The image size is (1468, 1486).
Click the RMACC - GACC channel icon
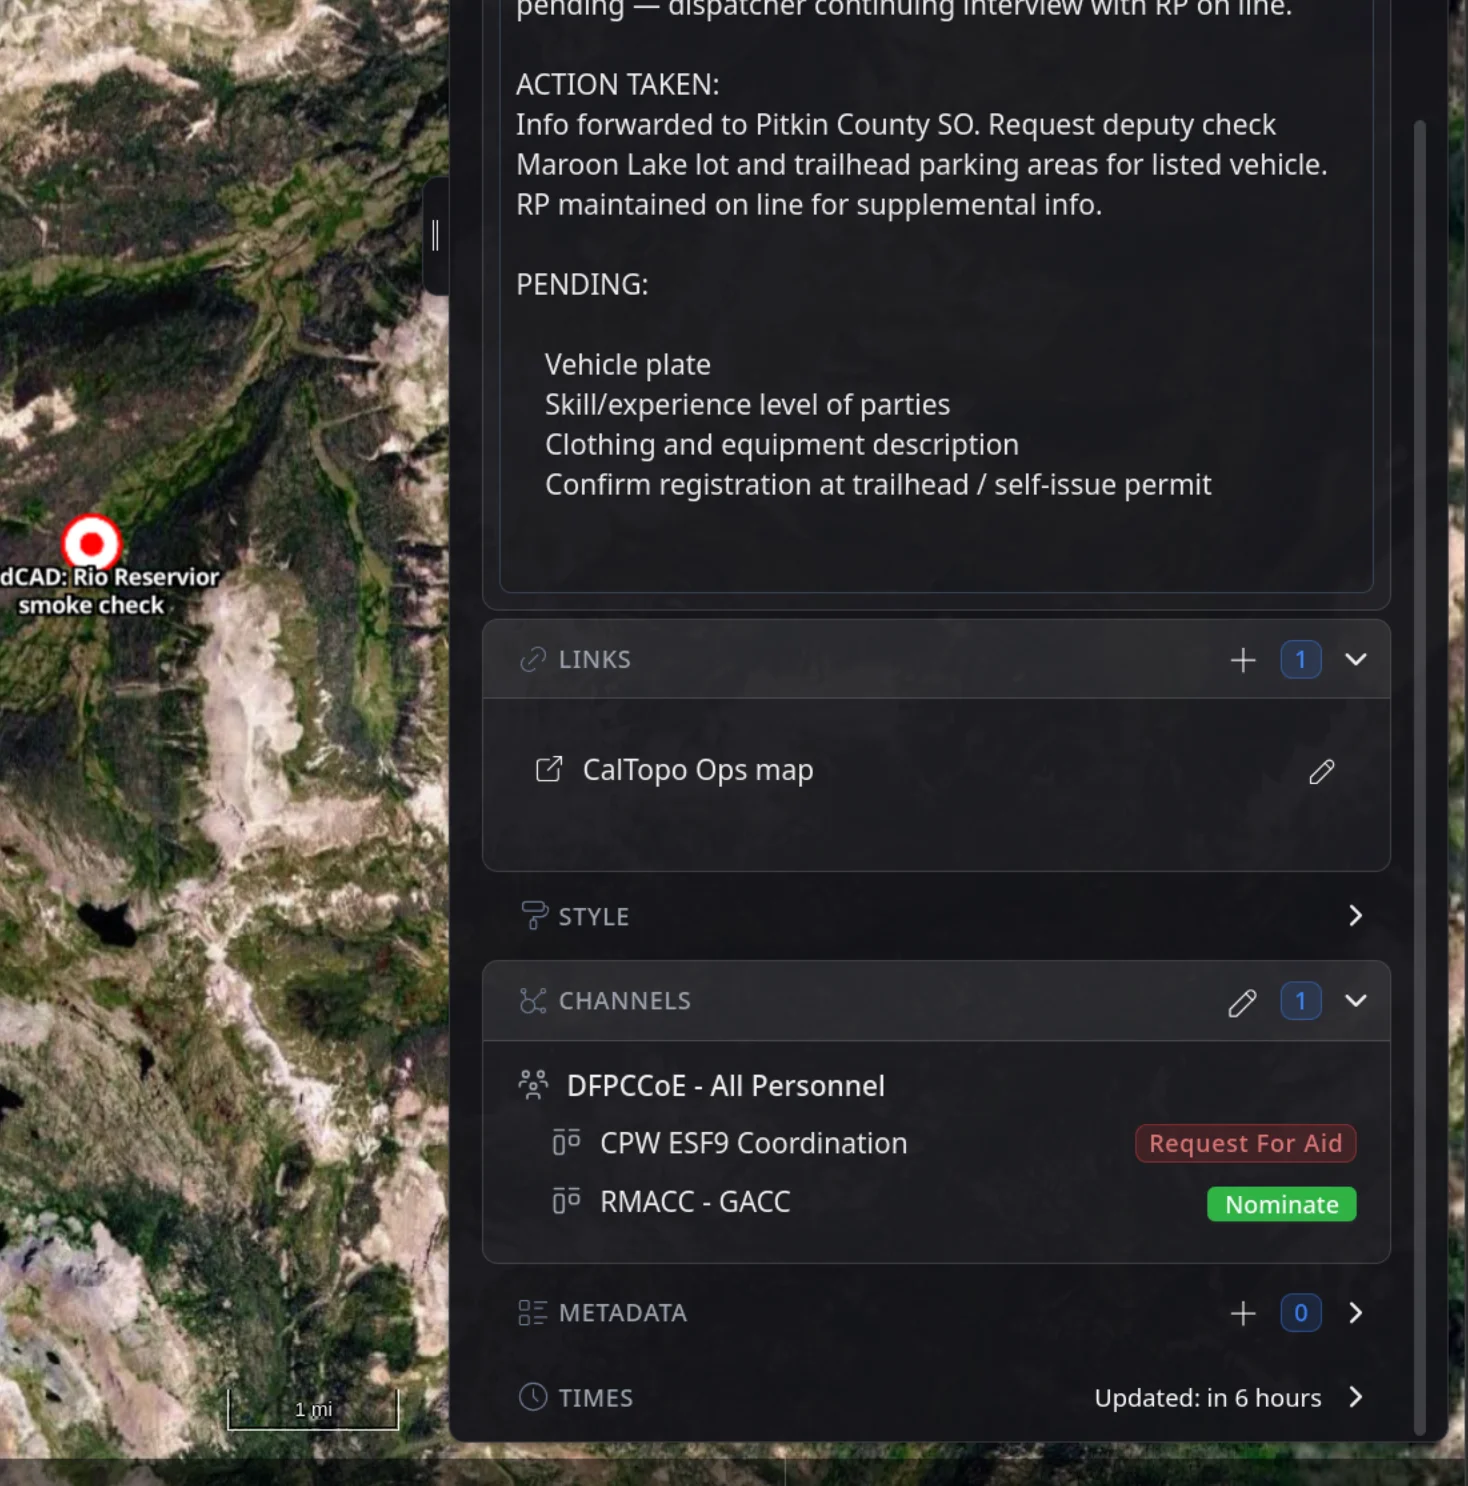(x=566, y=1200)
